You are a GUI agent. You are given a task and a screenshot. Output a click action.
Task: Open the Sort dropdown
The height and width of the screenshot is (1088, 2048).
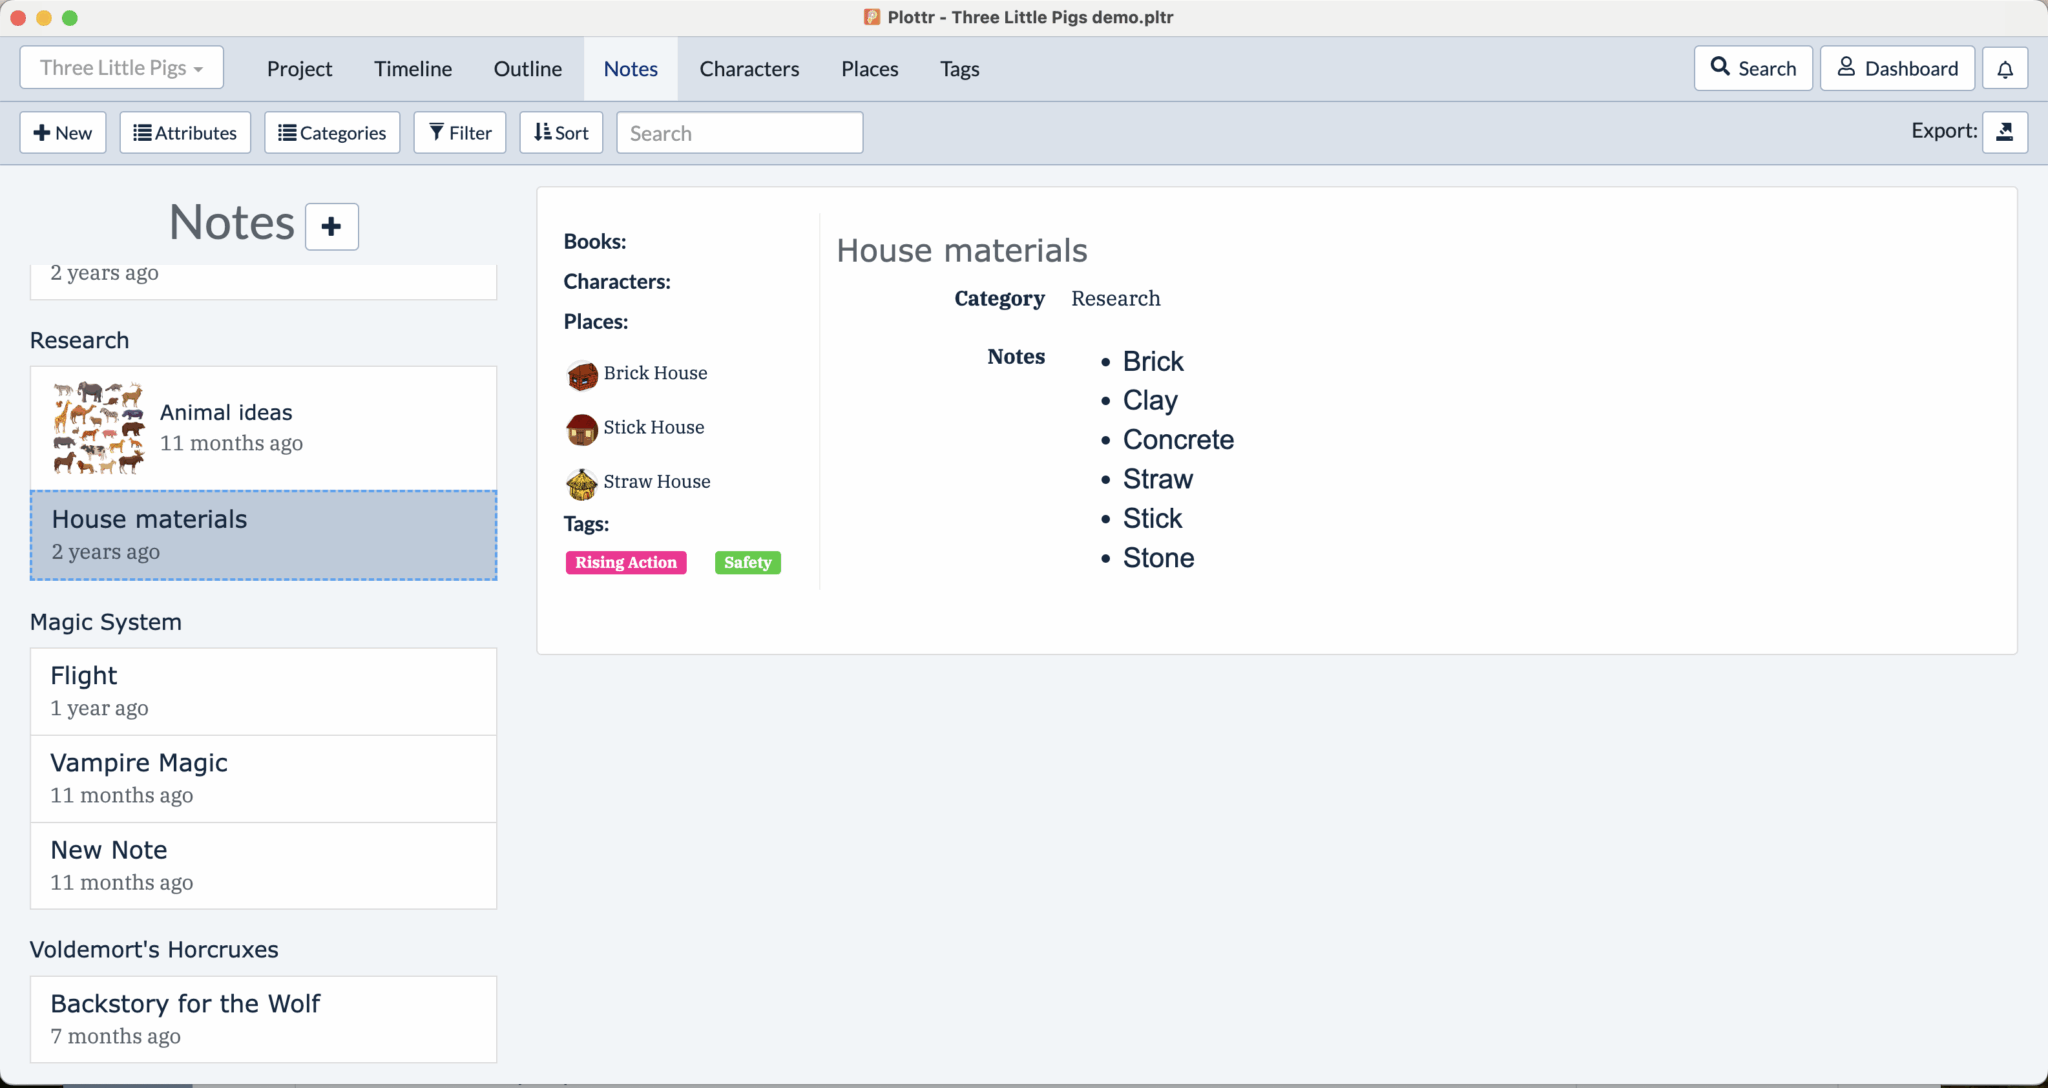[x=561, y=132]
